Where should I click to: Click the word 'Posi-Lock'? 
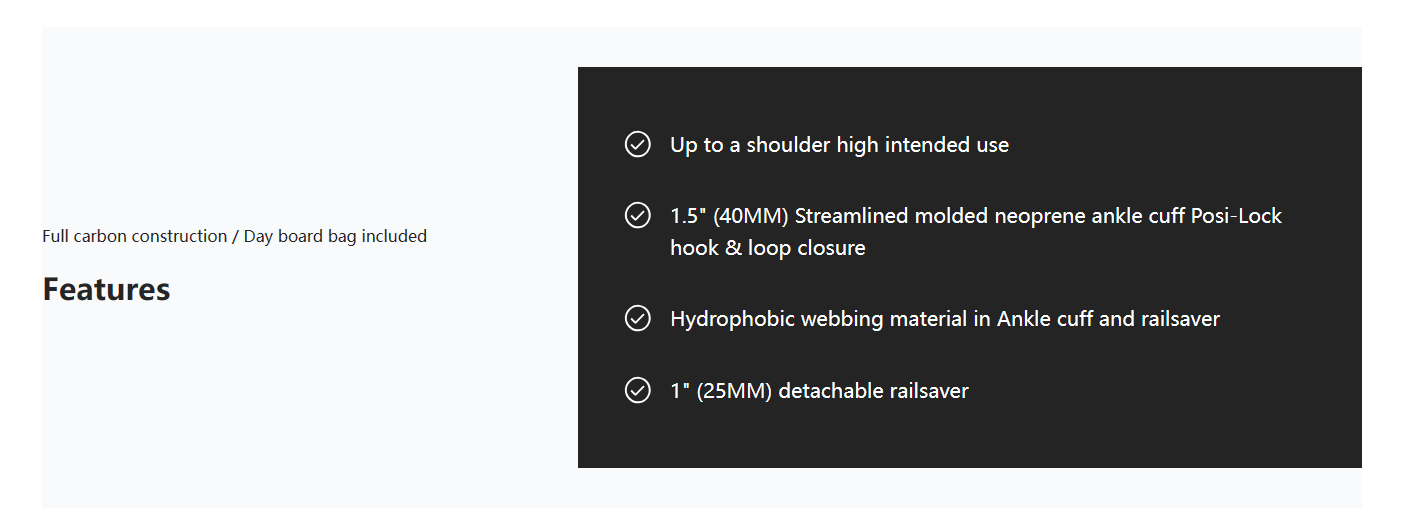[1236, 216]
